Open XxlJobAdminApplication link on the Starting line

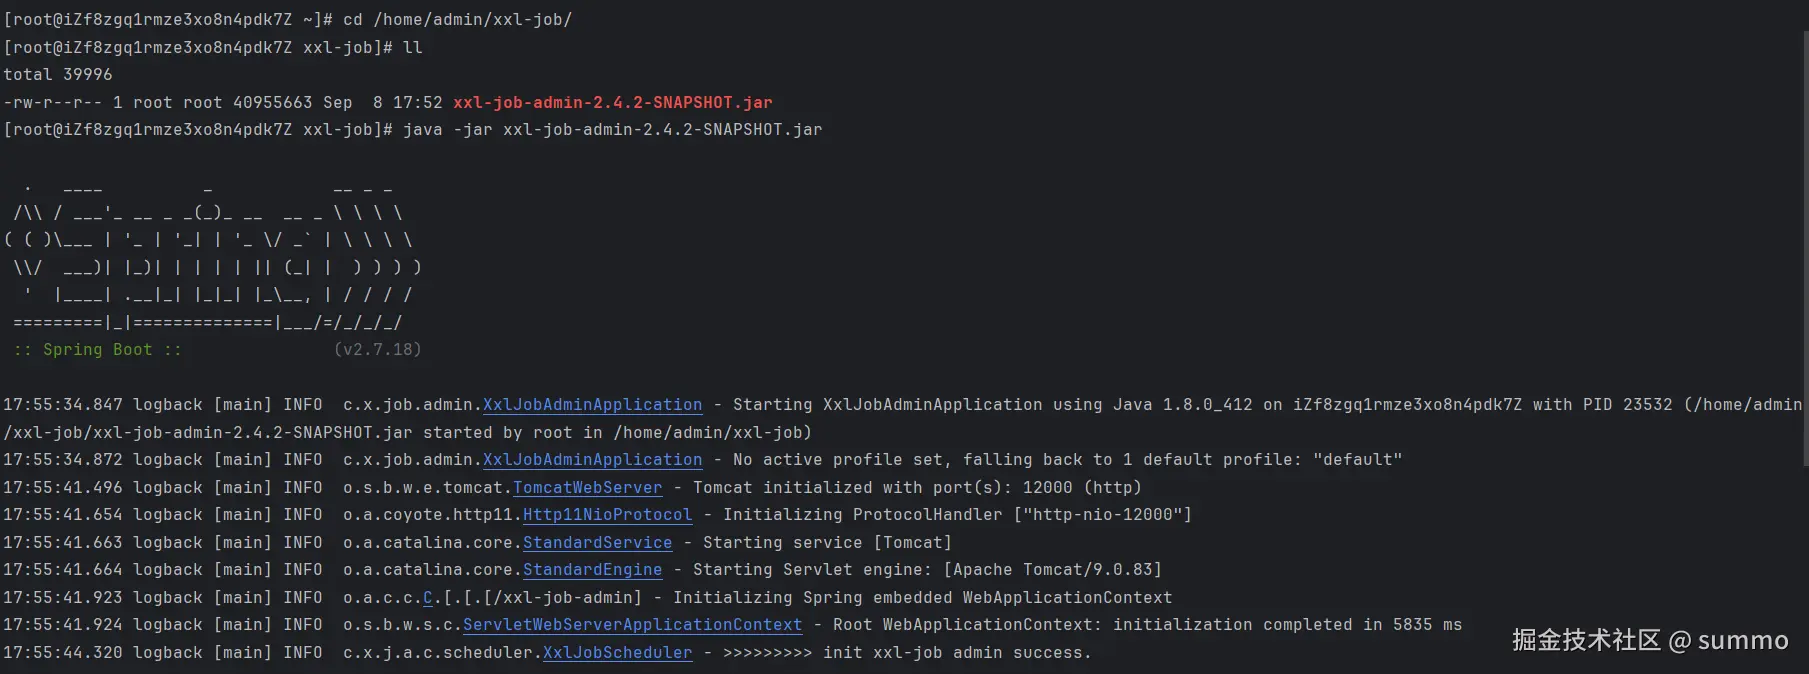(x=592, y=405)
